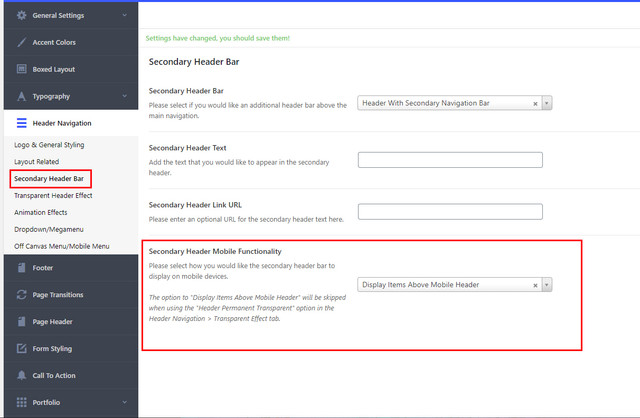This screenshot has width=640, height=418.
Task: Open General Settings menu
Action: click(71, 15)
